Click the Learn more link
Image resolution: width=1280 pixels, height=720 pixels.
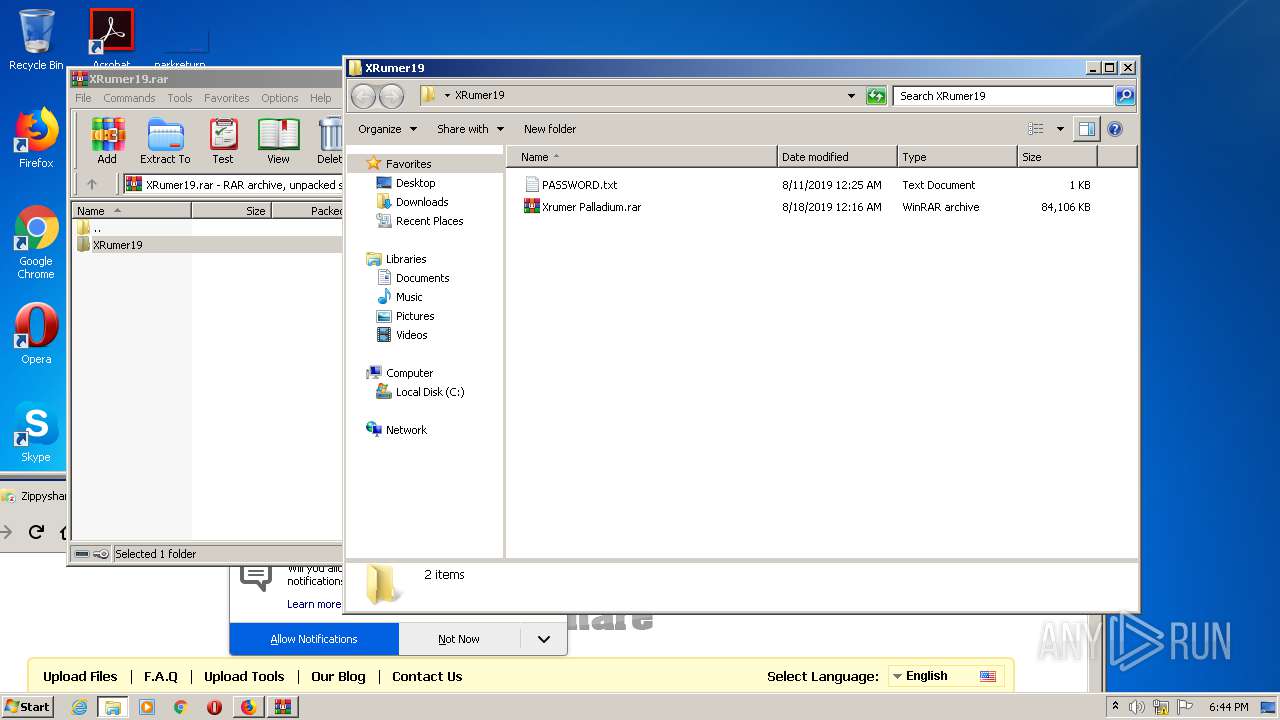pos(314,604)
